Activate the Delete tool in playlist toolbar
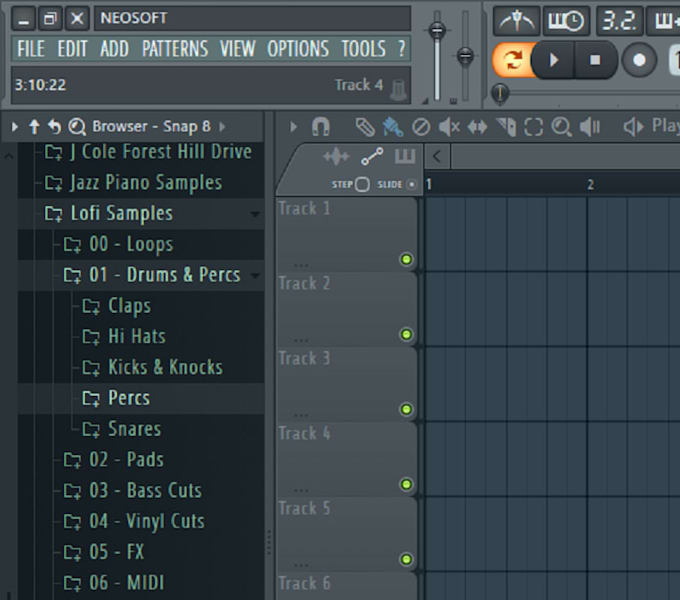The width and height of the screenshot is (680, 600). click(421, 127)
